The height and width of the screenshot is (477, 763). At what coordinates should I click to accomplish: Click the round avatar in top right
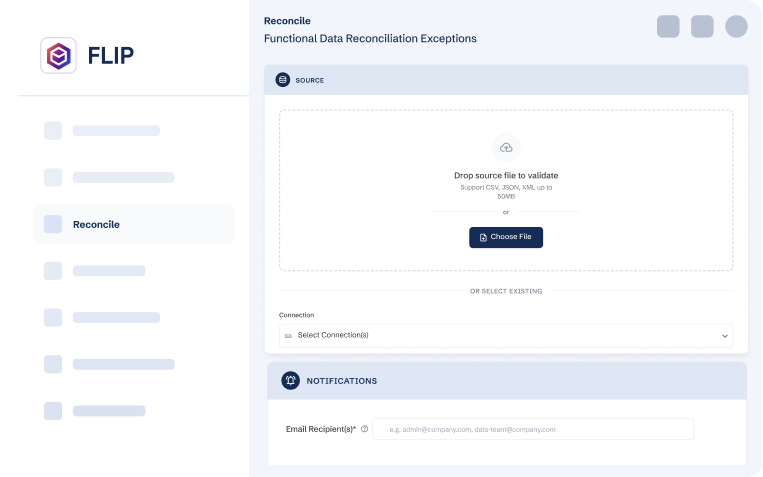point(736,27)
